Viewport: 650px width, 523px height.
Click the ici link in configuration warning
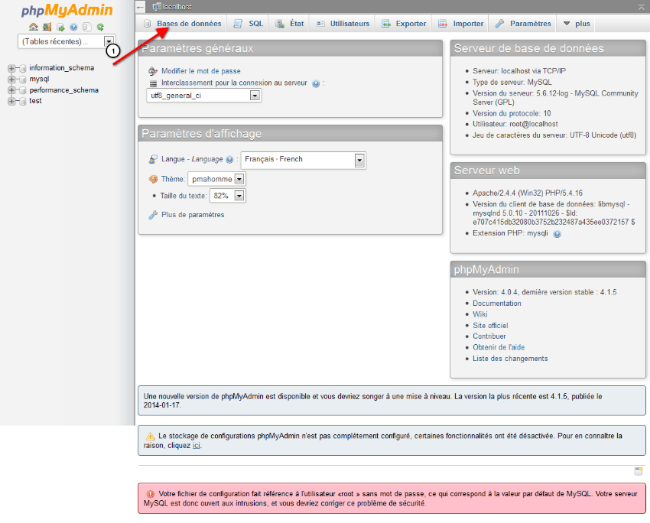click(196, 446)
